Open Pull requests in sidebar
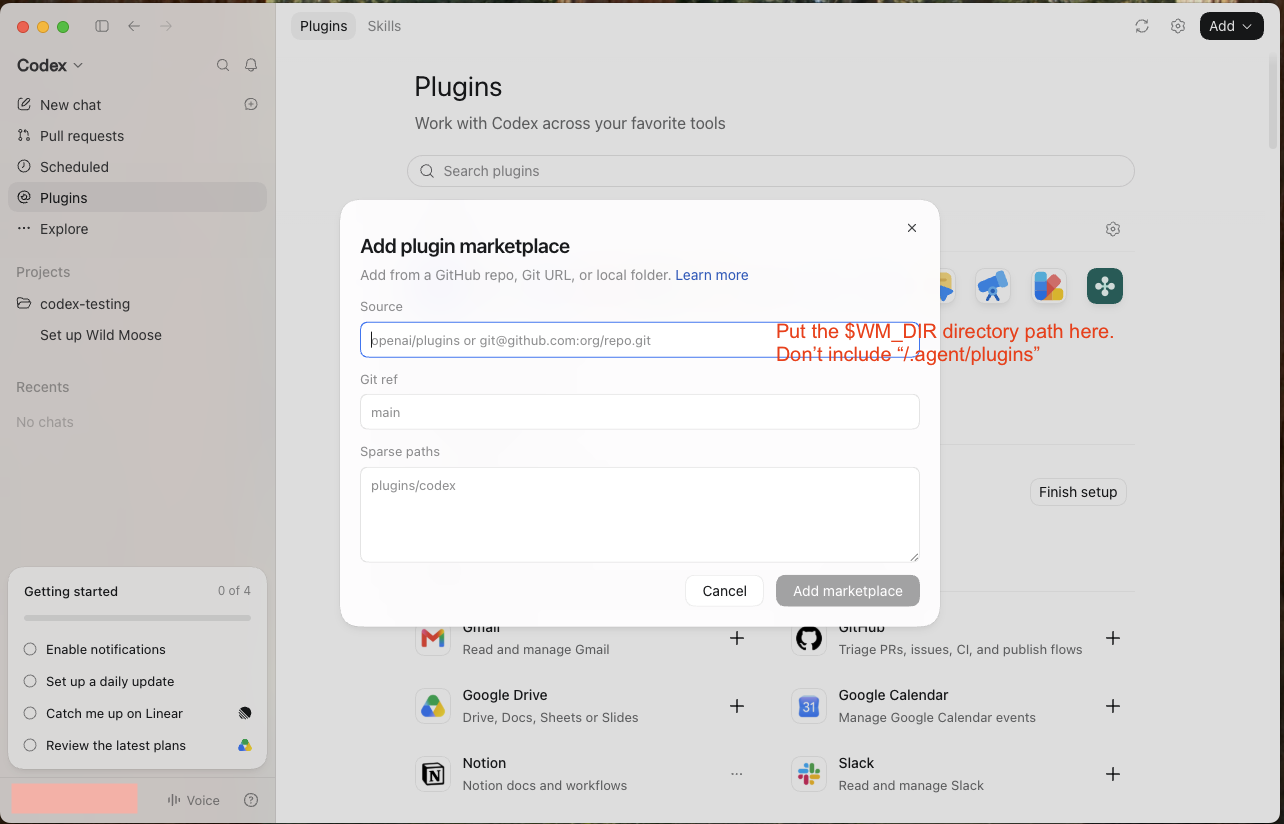The height and width of the screenshot is (824, 1284). (137, 136)
